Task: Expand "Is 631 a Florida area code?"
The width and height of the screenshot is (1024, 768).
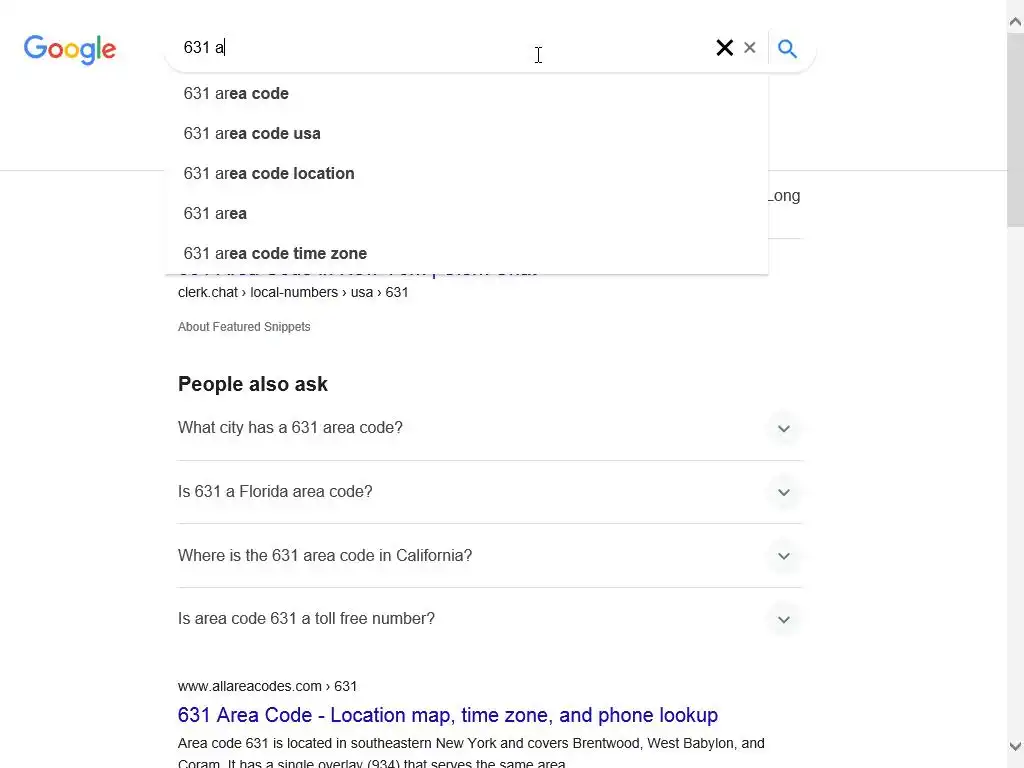Action: 783,492
